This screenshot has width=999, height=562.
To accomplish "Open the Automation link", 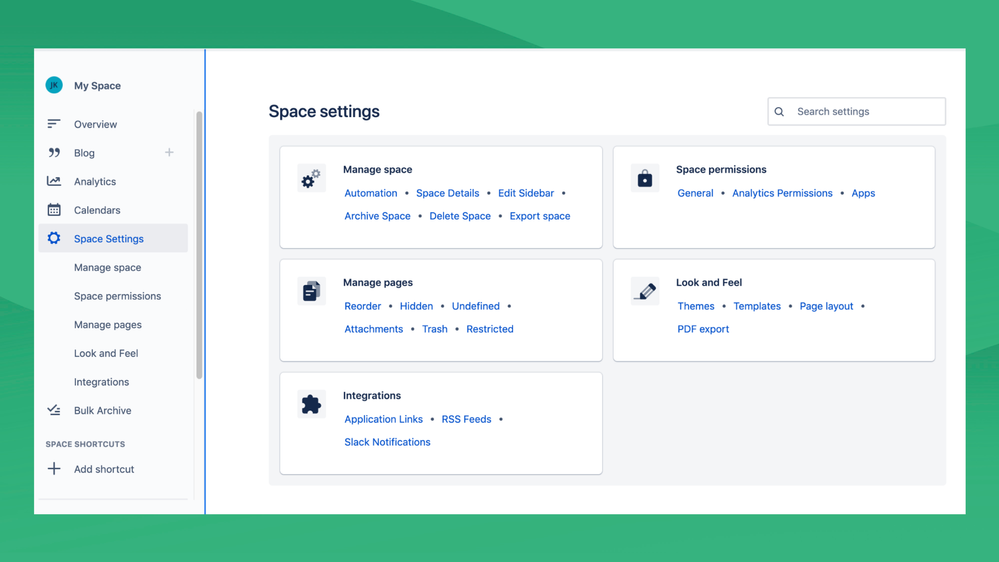I will click(x=371, y=193).
